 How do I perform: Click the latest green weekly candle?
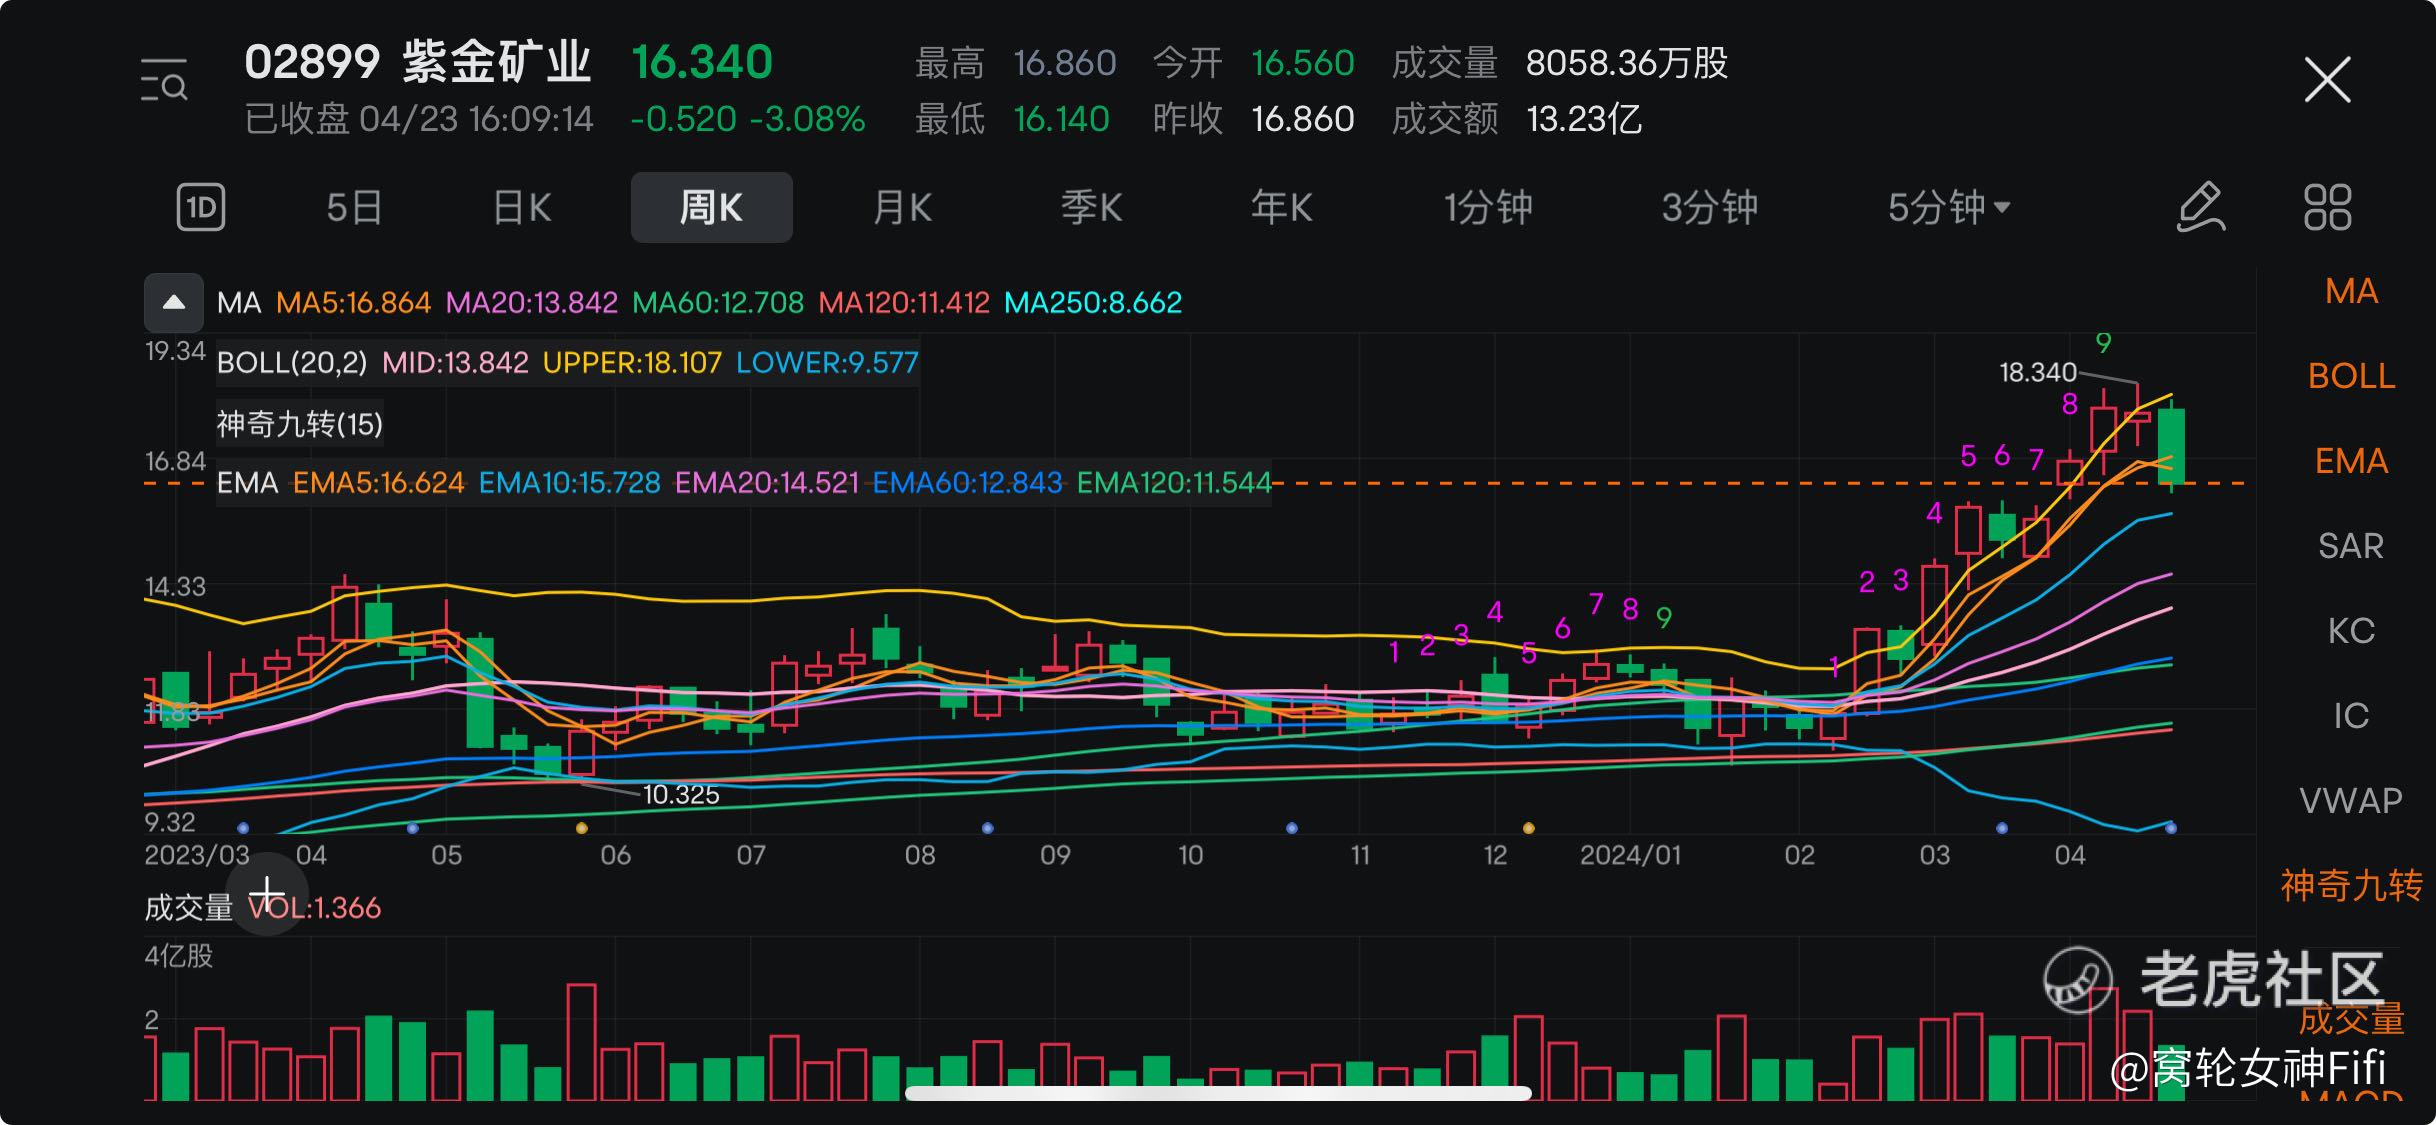2171,446
